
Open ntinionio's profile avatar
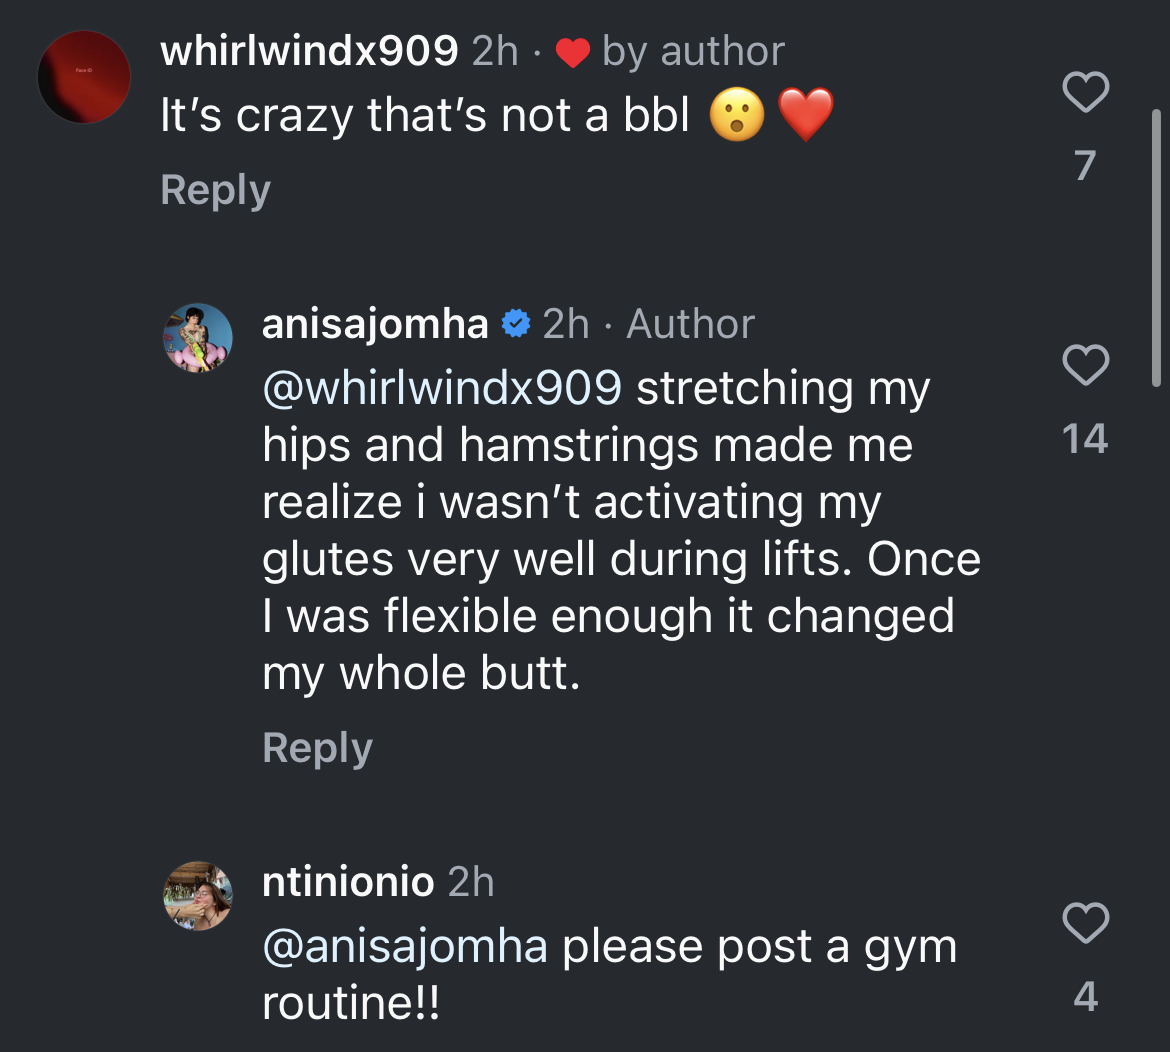tap(198, 896)
